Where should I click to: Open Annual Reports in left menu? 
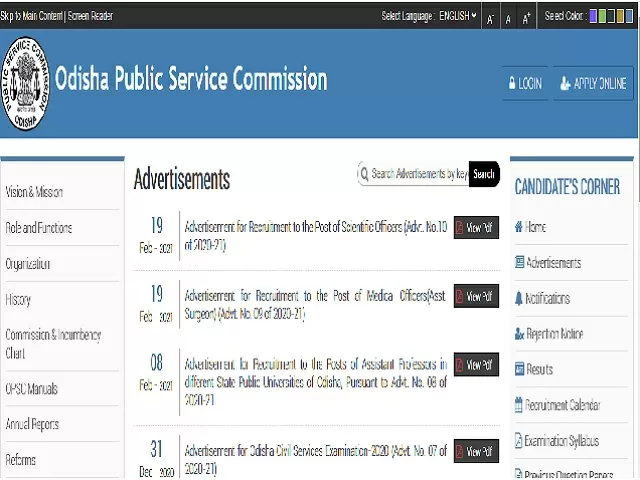(x=32, y=424)
